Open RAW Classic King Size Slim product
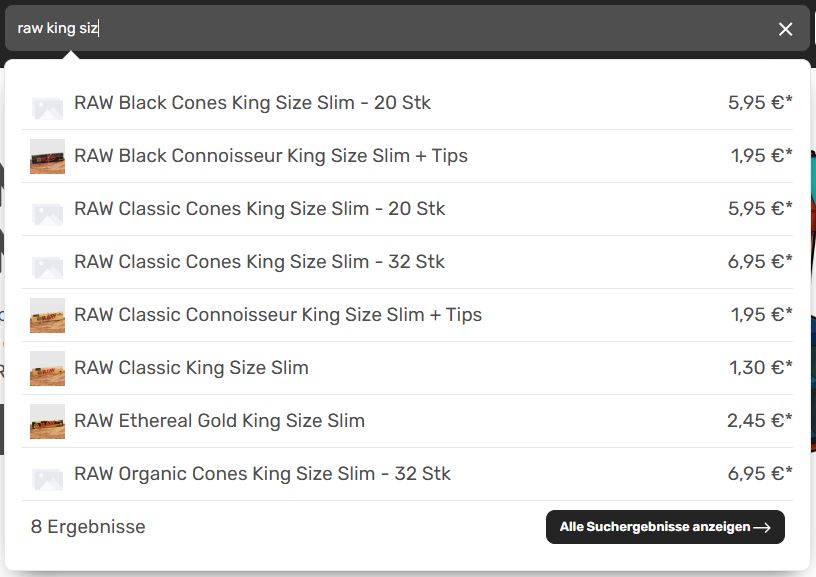The image size is (816, 577). (191, 368)
